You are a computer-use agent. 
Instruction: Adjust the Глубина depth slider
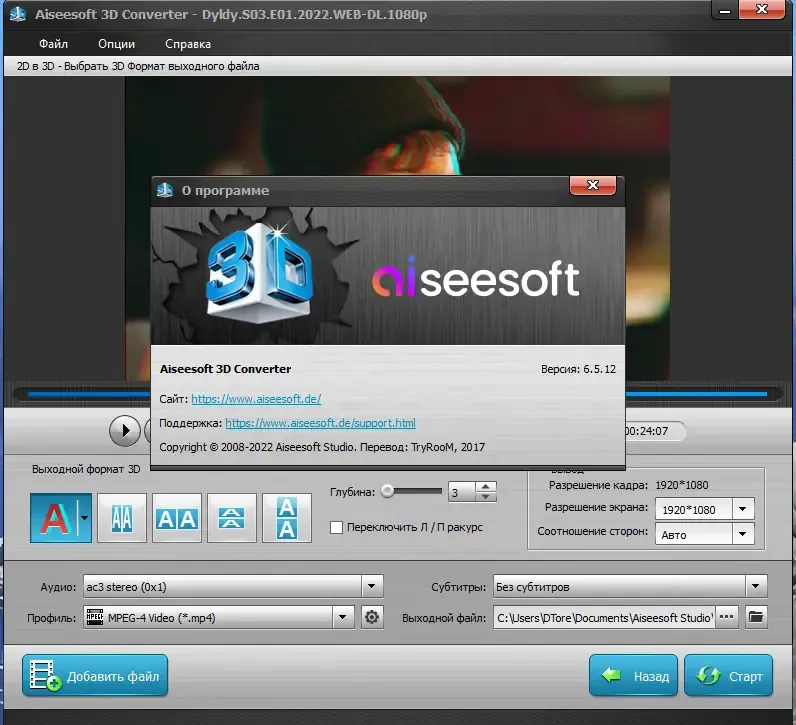[388, 491]
